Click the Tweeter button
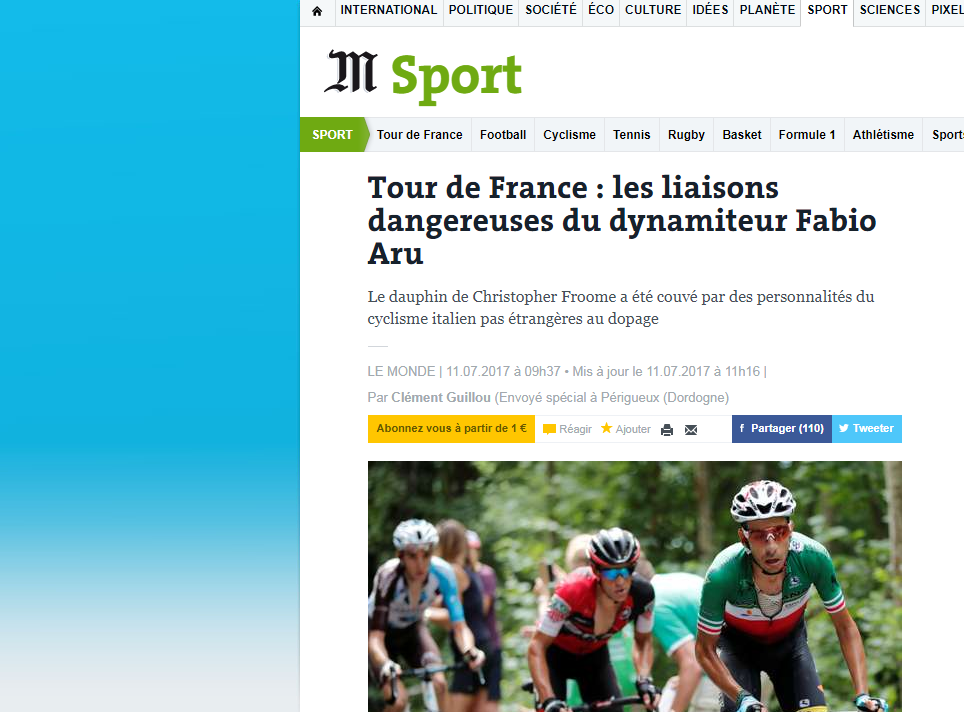 [x=867, y=429]
